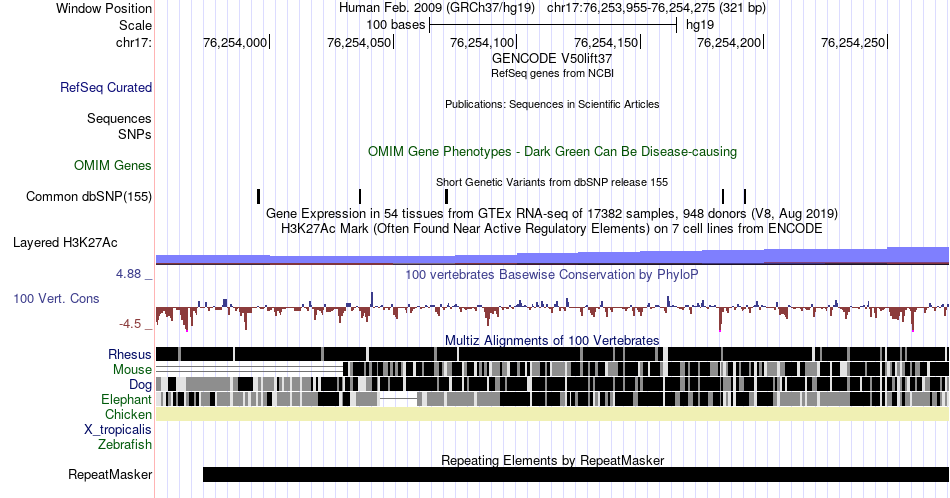The image size is (950, 498).
Task: Open the 100 Vert. Cons track label
Action: coord(56,299)
